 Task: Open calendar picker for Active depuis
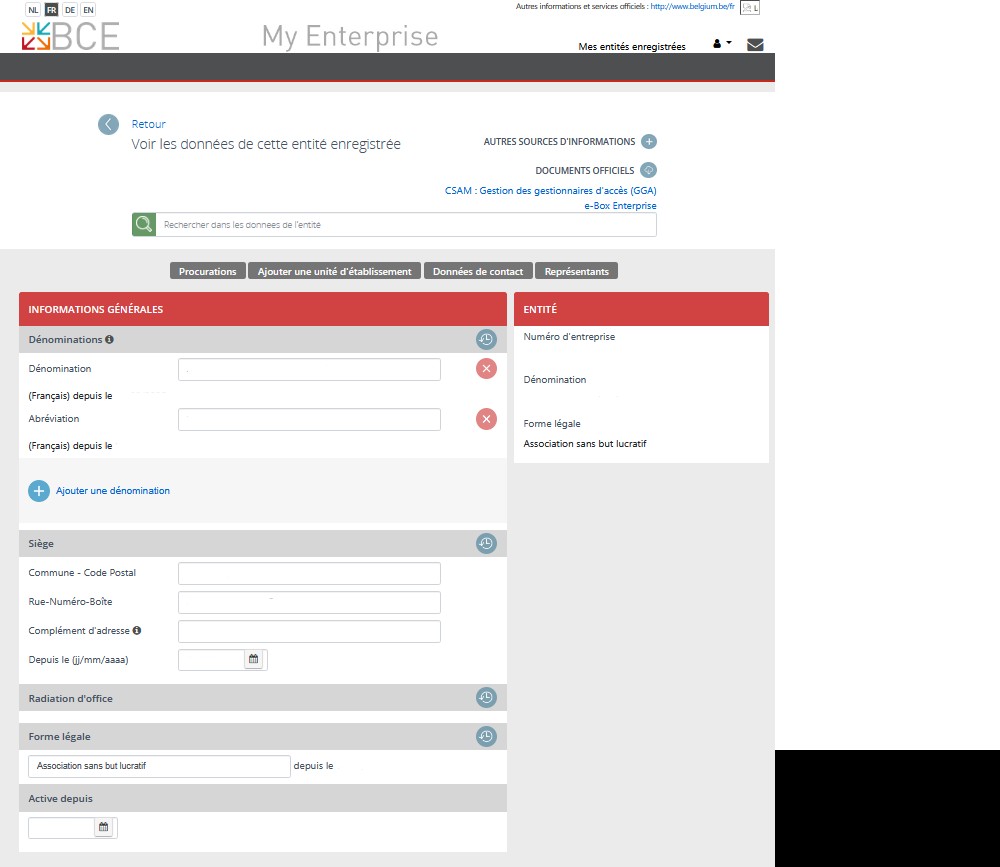point(103,827)
